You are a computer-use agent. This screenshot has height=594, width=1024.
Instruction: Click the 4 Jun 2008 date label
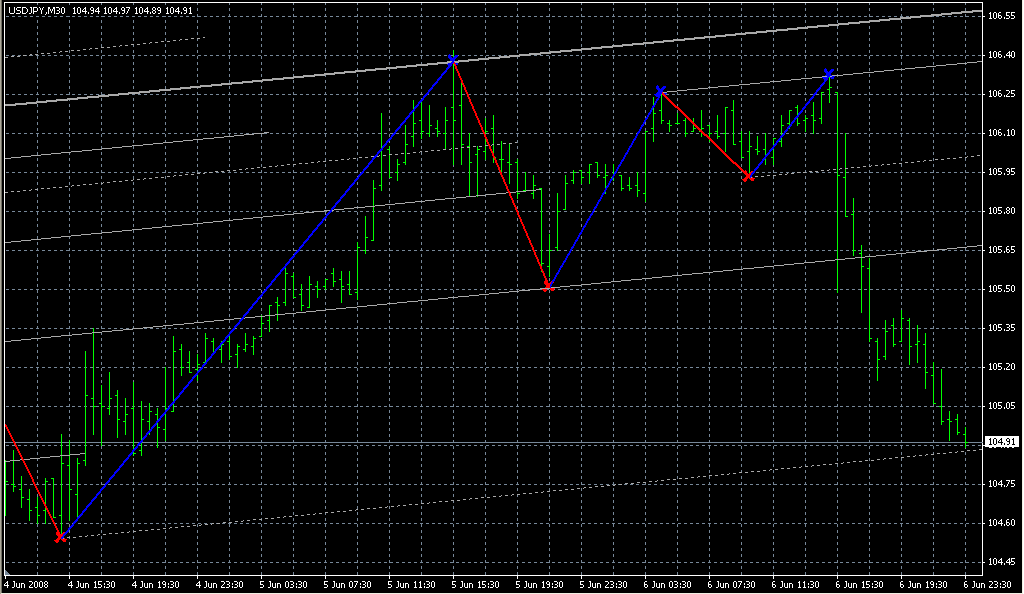(x=27, y=584)
